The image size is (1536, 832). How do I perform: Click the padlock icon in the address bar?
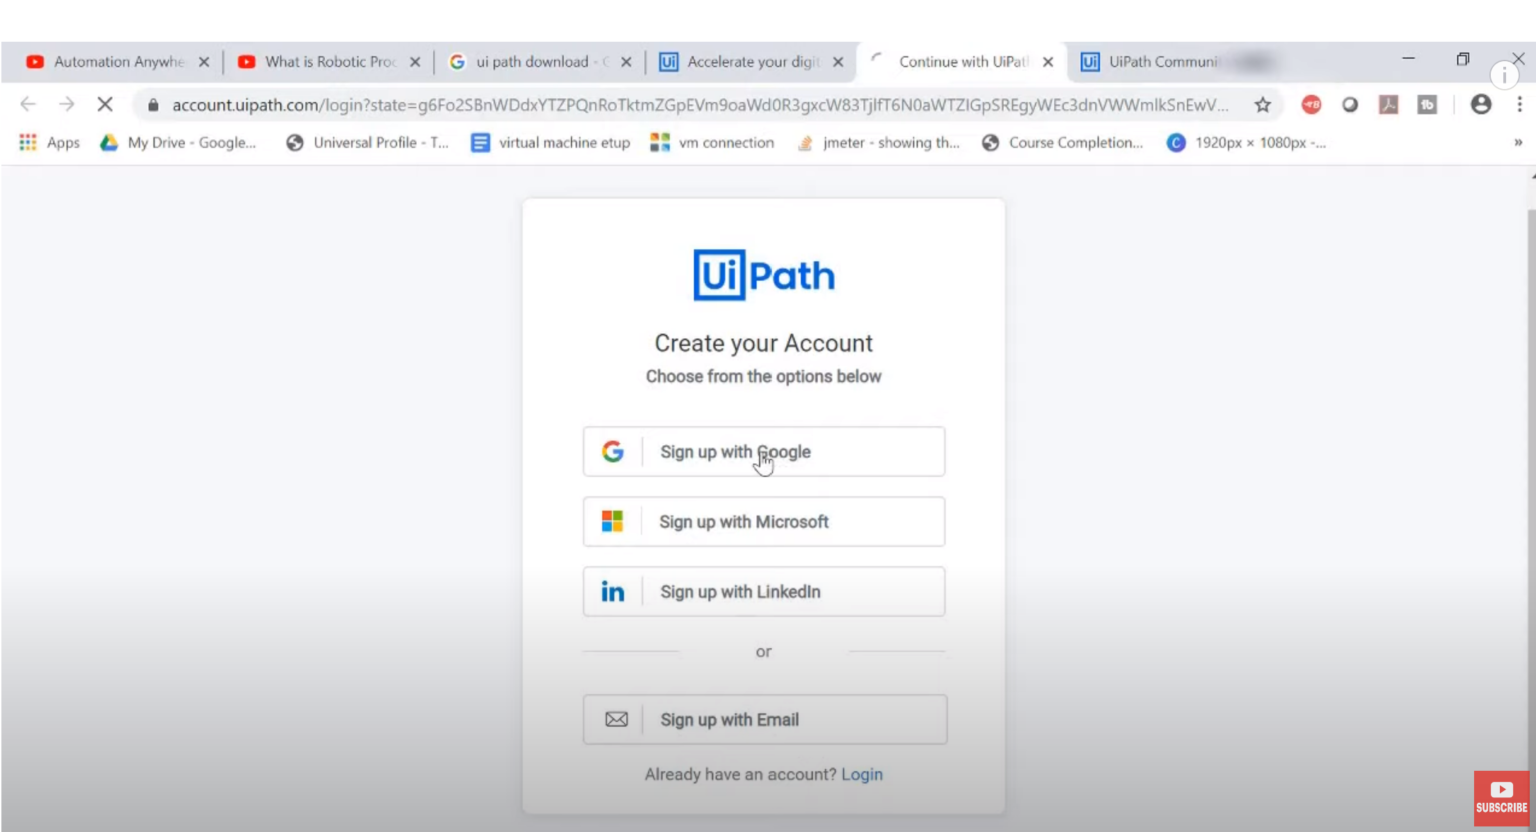[x=152, y=104]
